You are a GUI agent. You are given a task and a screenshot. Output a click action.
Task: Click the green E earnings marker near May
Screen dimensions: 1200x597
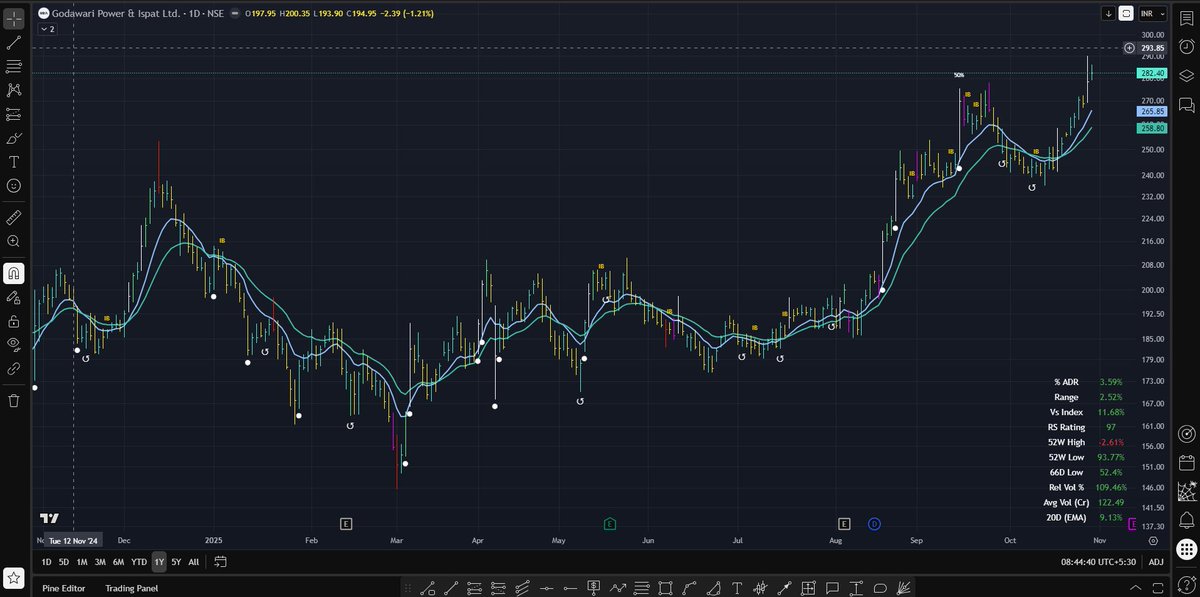(x=609, y=523)
